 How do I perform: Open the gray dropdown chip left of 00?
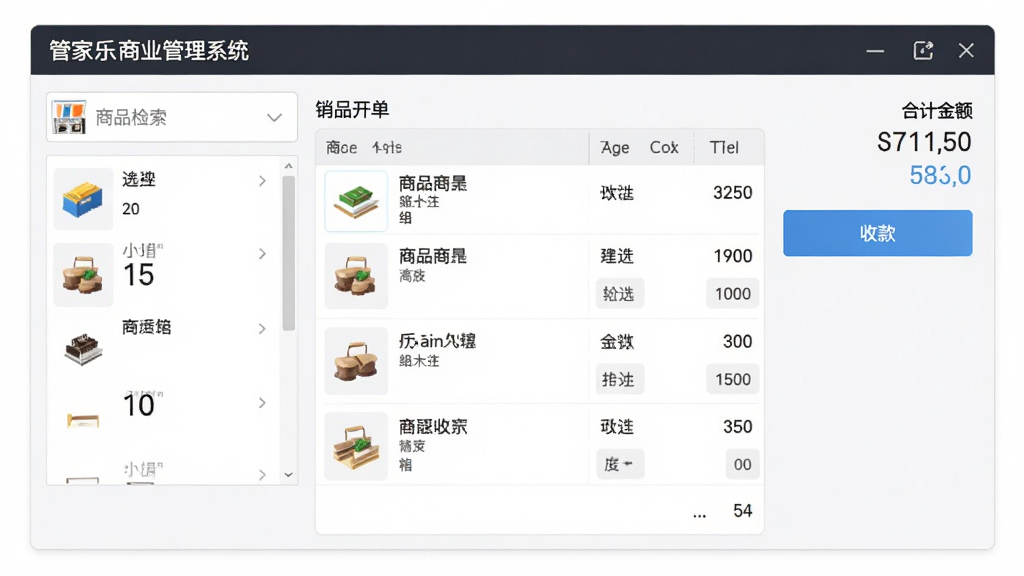click(619, 464)
